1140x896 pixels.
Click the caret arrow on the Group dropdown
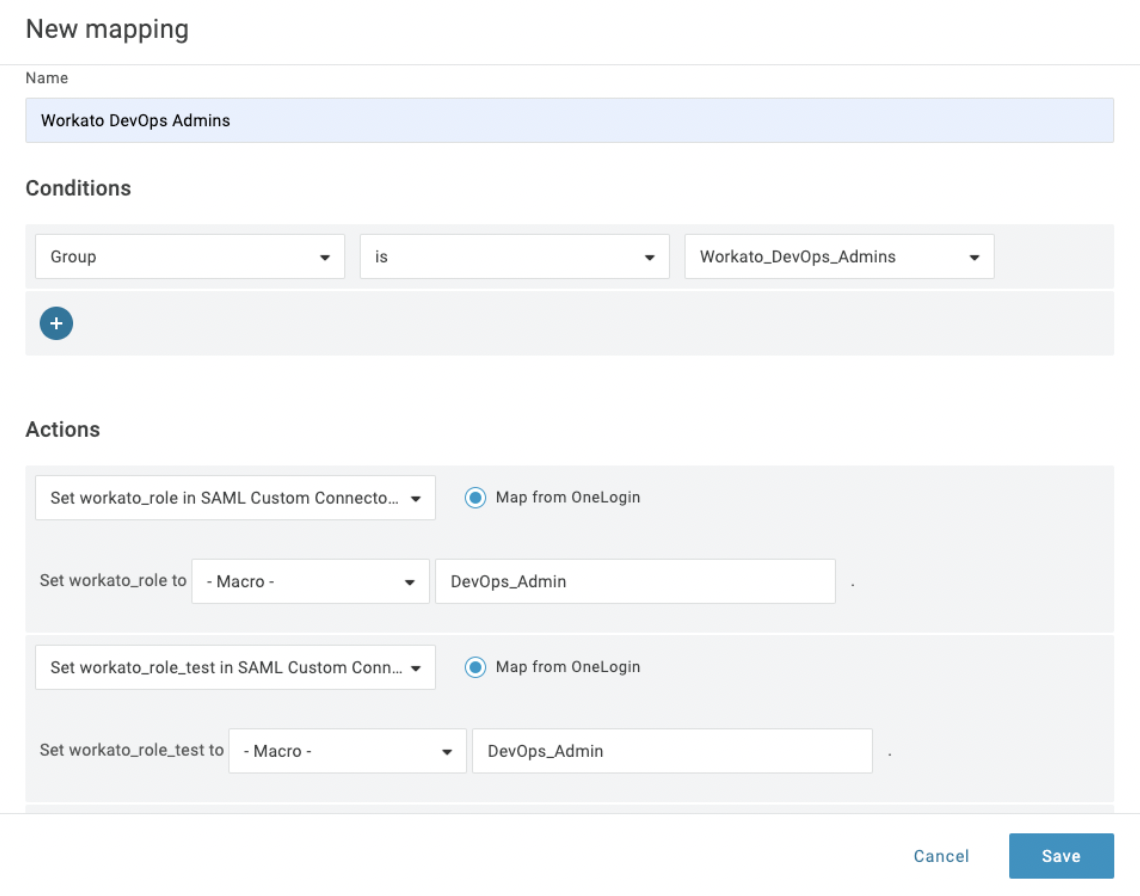point(325,258)
